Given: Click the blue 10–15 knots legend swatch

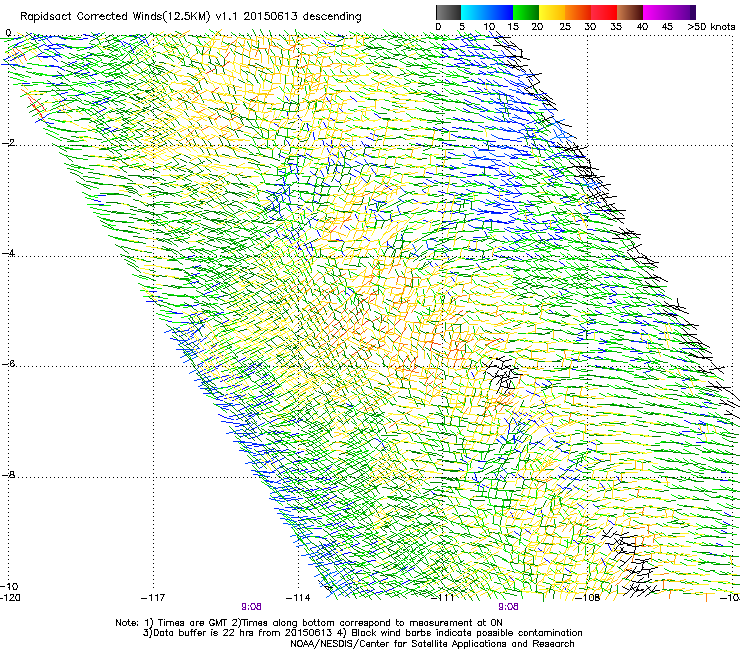Looking at the screenshot, I should click(x=499, y=12).
